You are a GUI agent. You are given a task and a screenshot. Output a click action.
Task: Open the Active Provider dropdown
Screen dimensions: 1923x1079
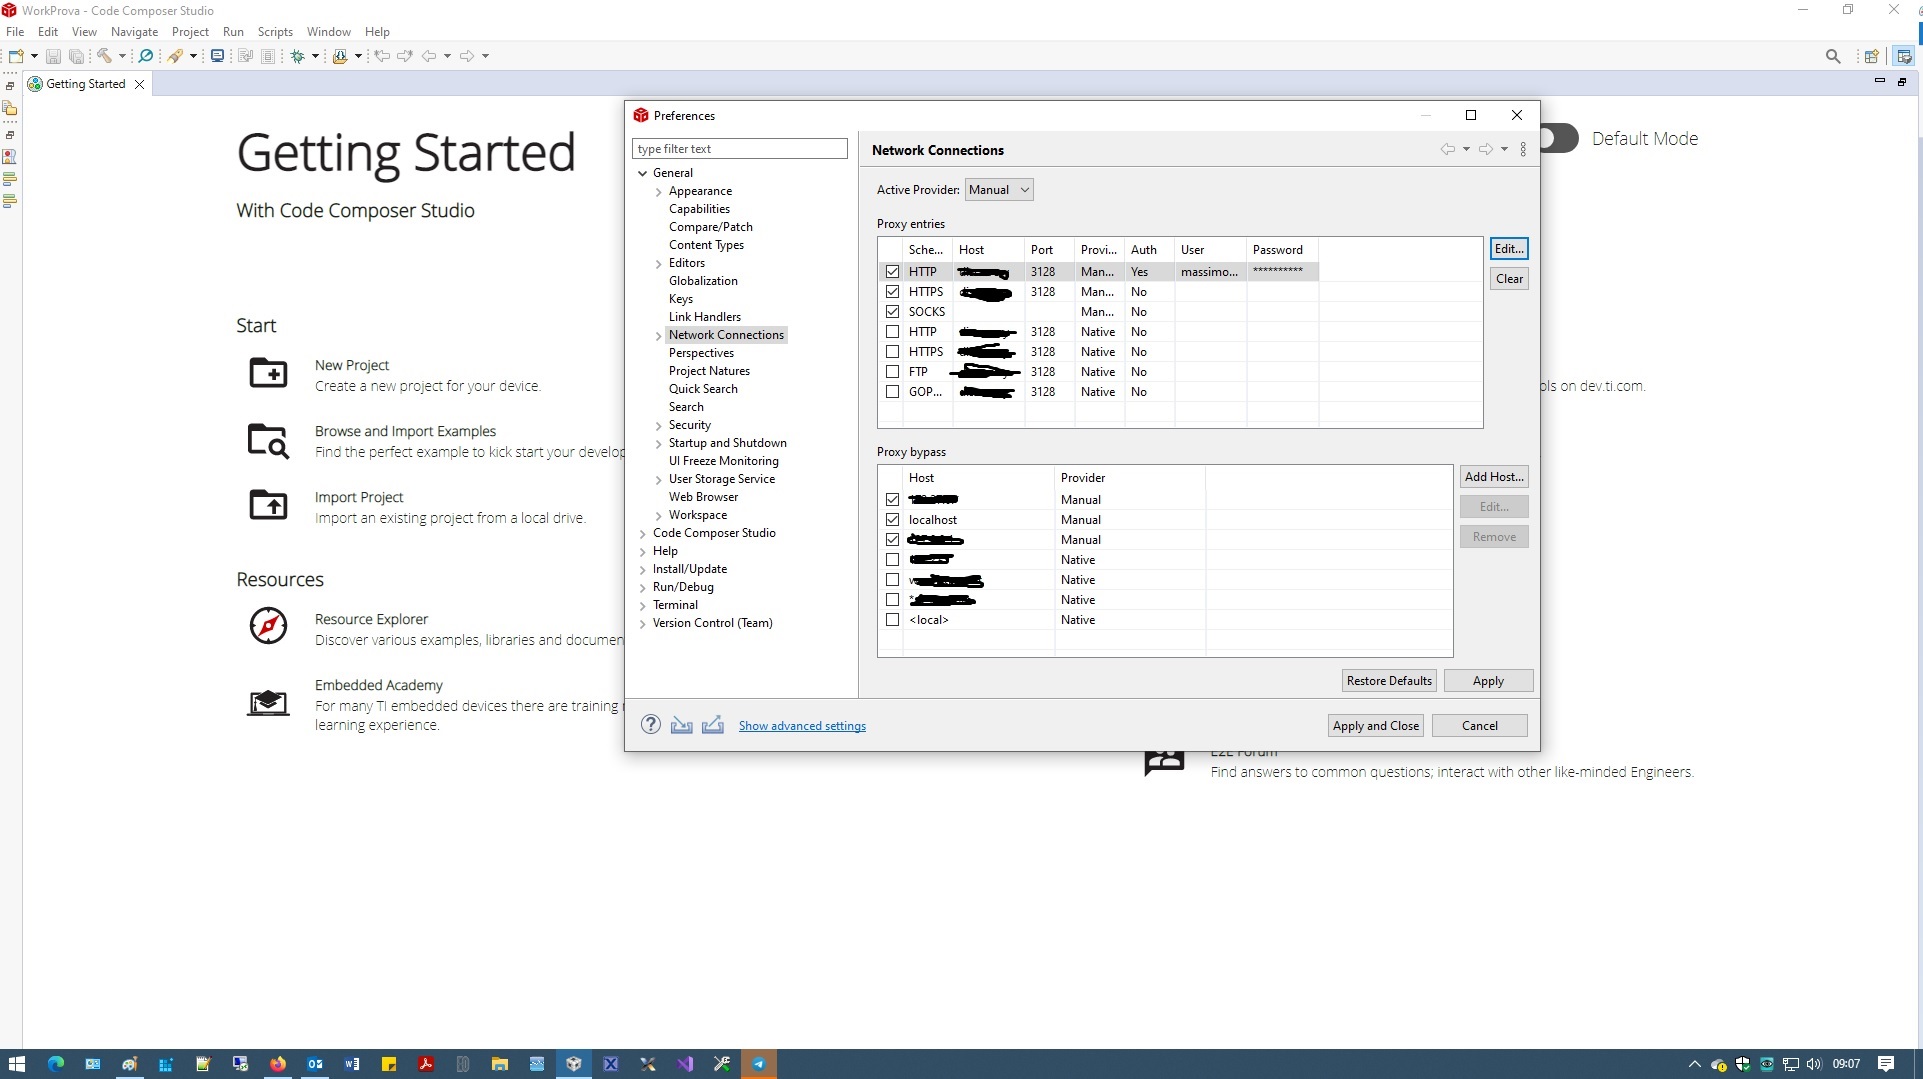999,190
